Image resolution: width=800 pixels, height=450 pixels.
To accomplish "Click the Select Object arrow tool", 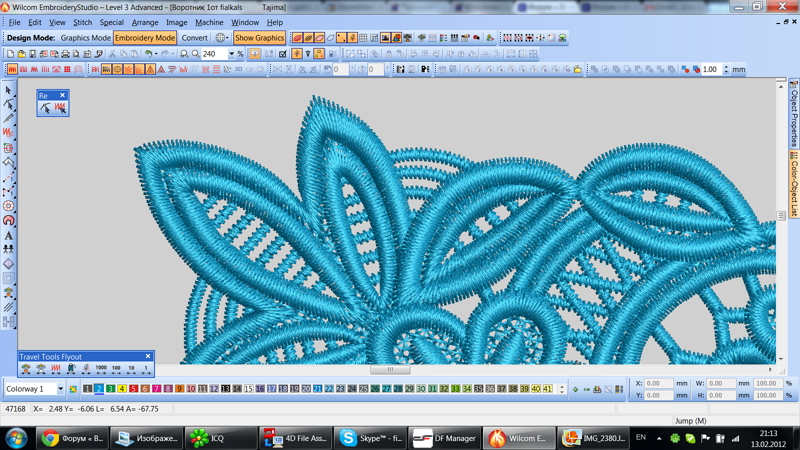I will point(9,90).
